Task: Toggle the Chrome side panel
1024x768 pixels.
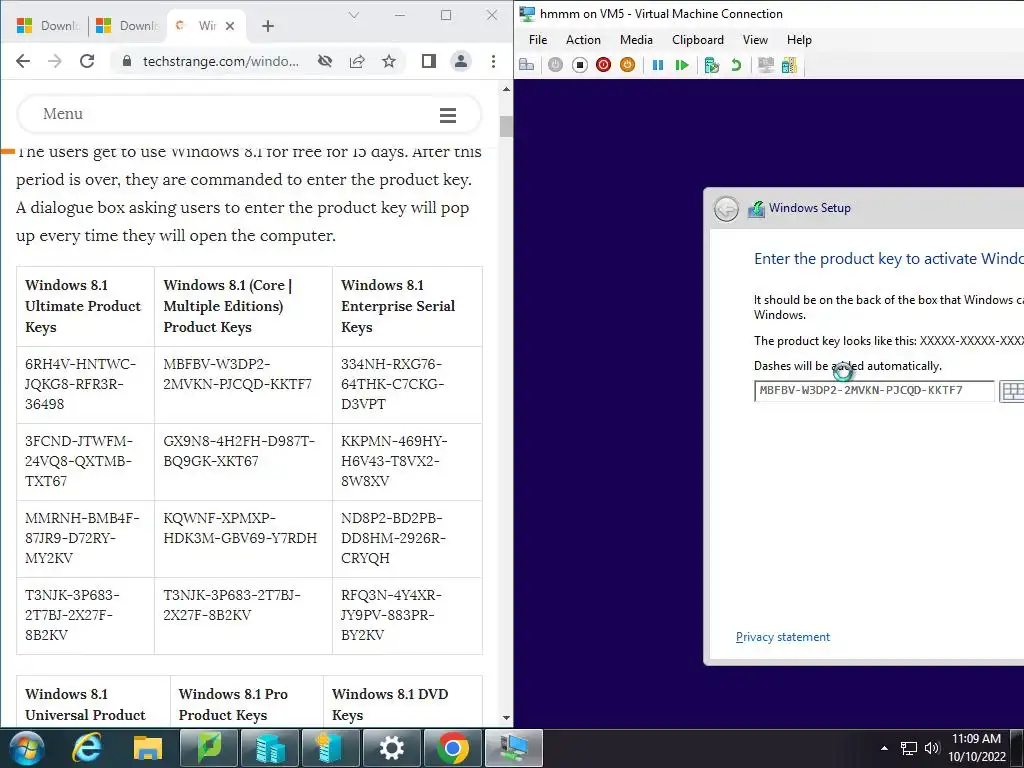Action: 428,61
